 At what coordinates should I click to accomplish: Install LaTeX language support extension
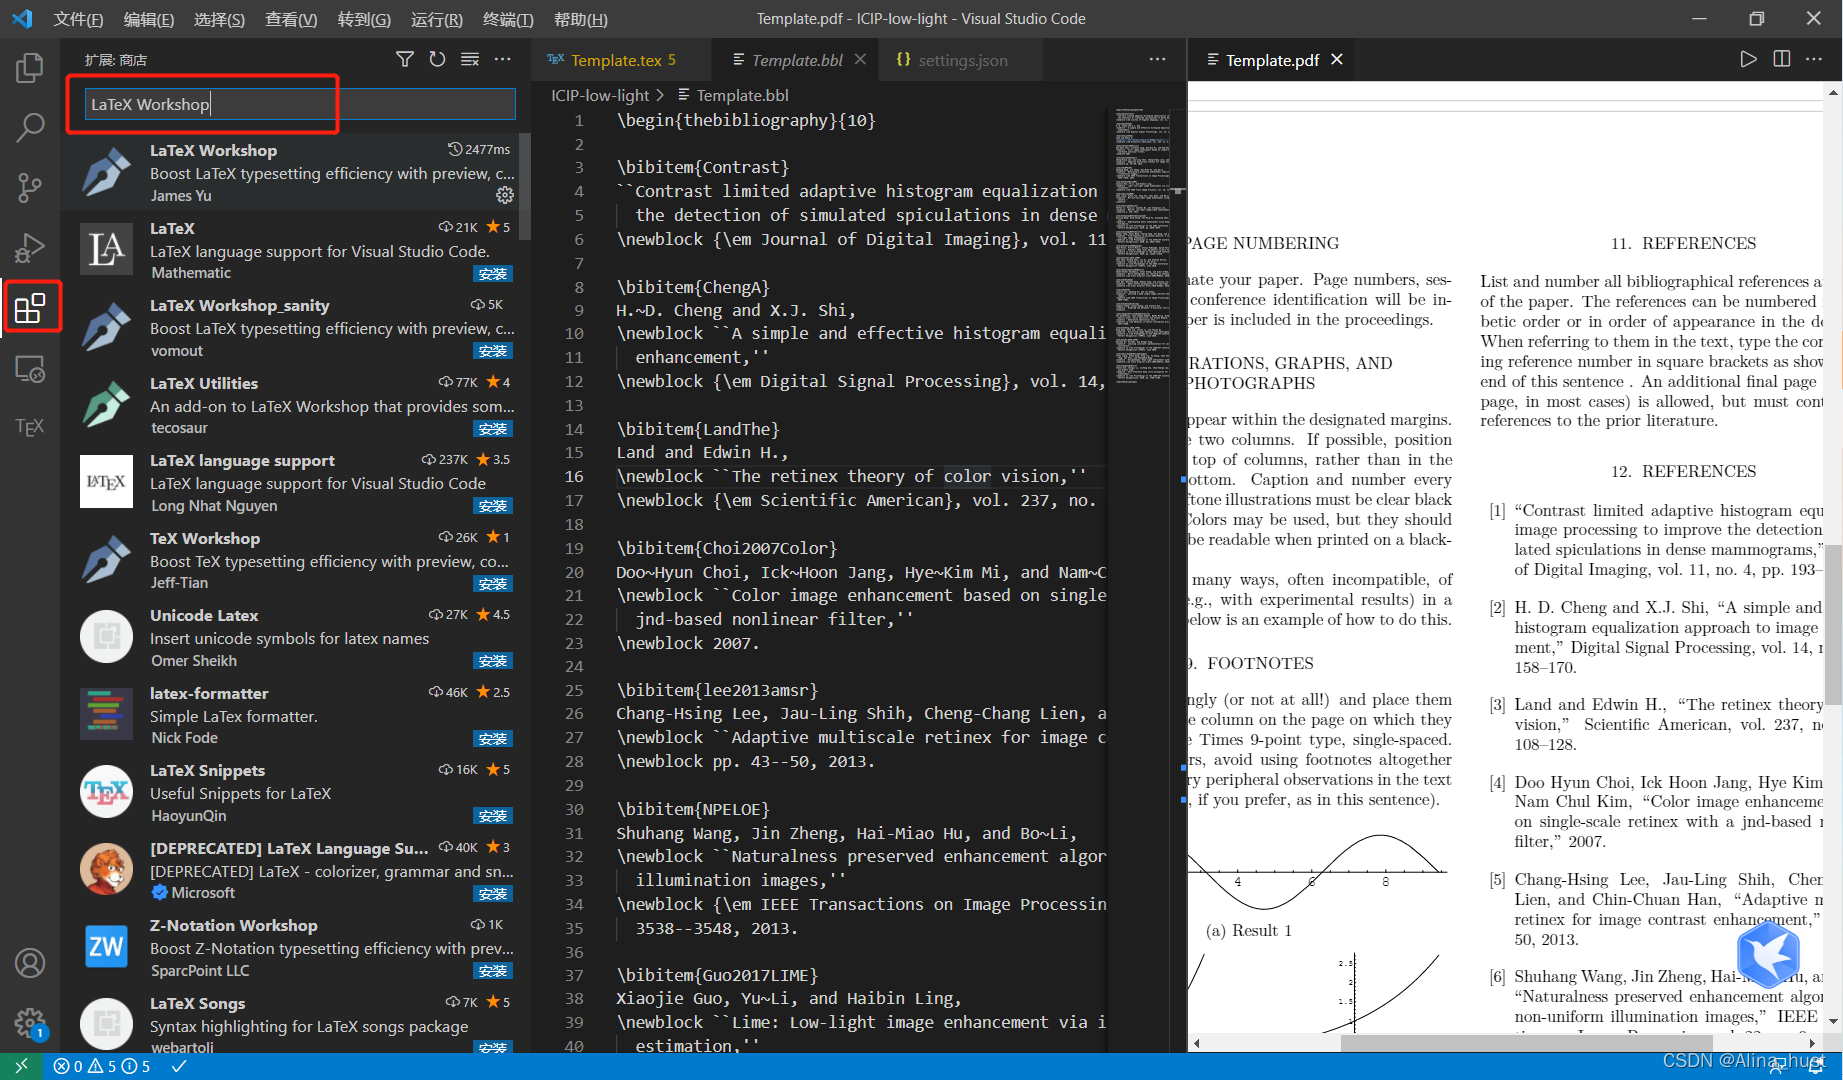coord(493,506)
